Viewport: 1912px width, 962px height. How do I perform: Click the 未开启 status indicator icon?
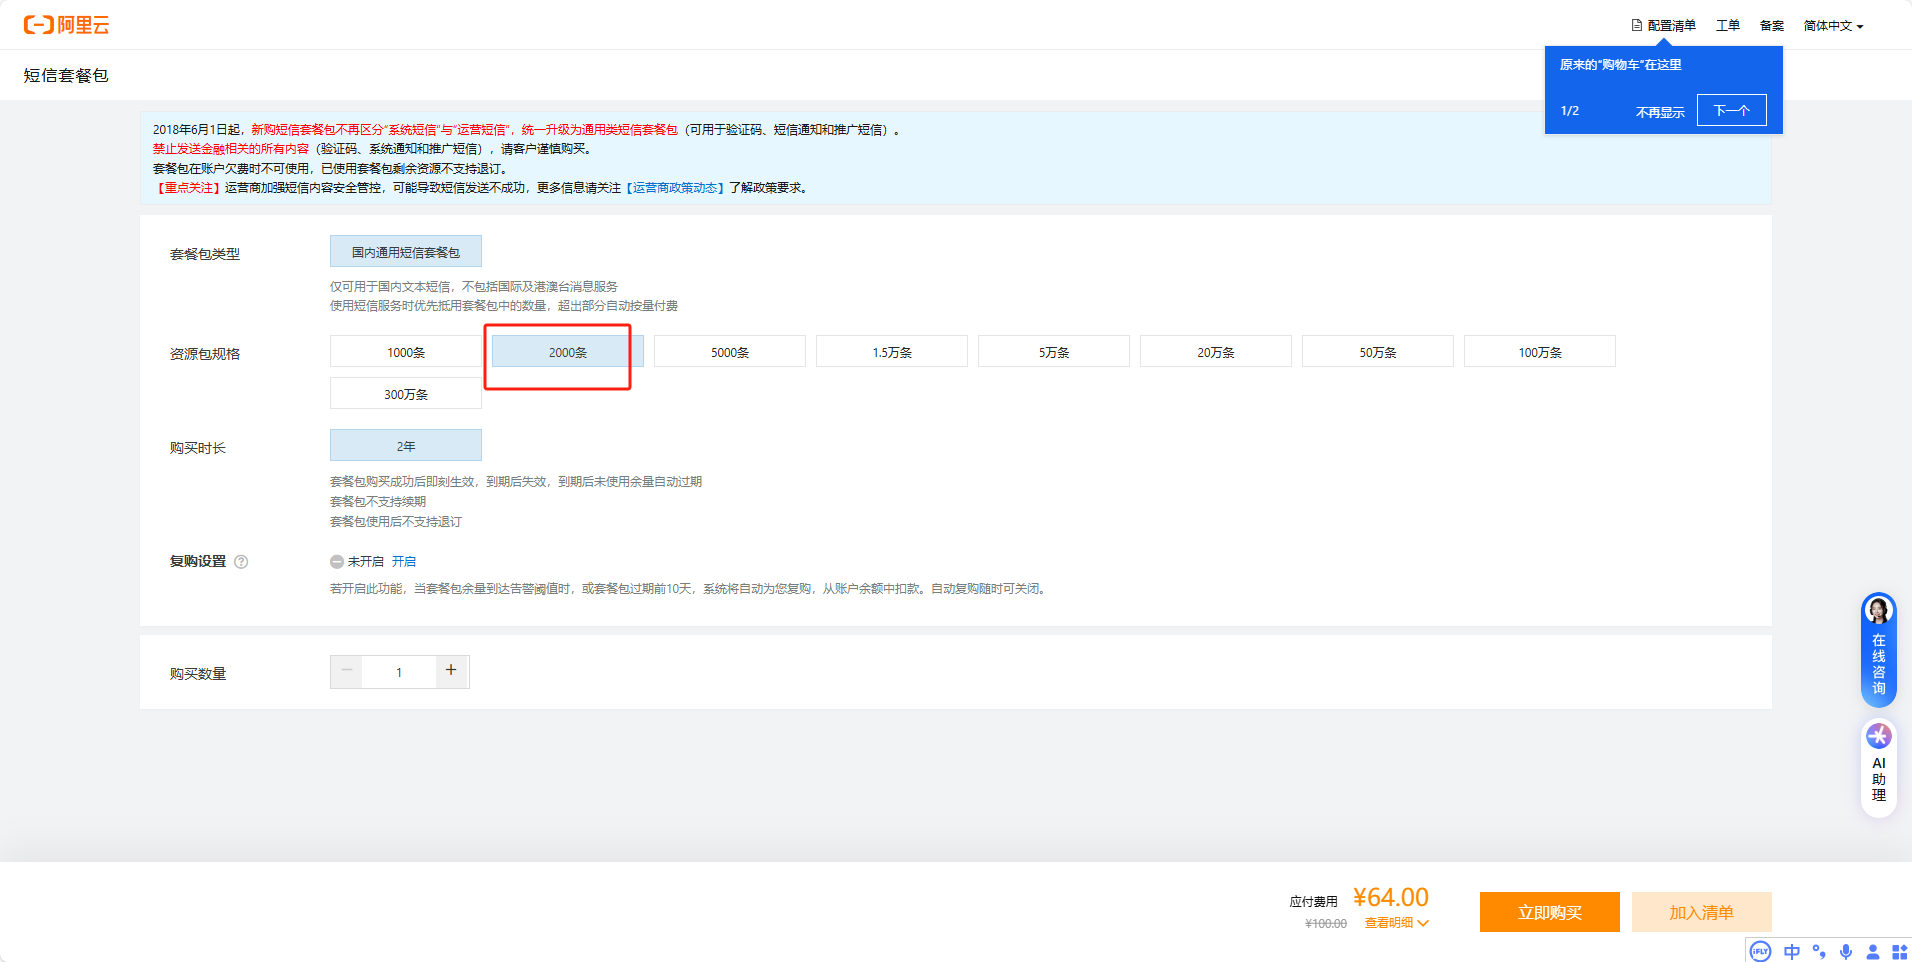tap(337, 562)
